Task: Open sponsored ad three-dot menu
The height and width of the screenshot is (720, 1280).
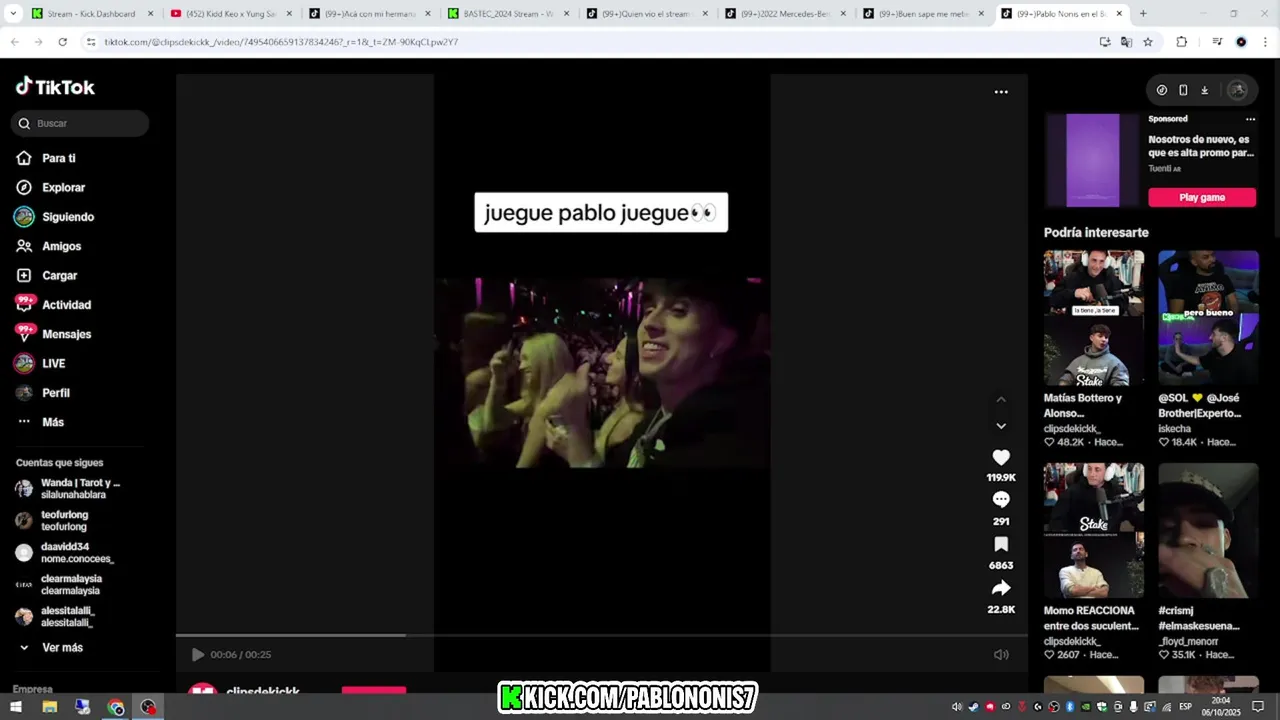Action: pos(1250,119)
